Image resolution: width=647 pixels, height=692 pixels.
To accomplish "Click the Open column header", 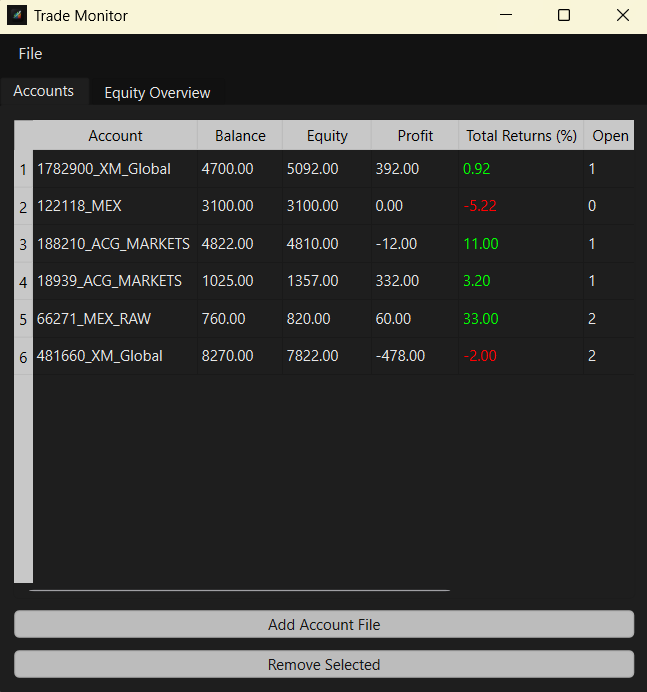I will pyautogui.click(x=609, y=135).
